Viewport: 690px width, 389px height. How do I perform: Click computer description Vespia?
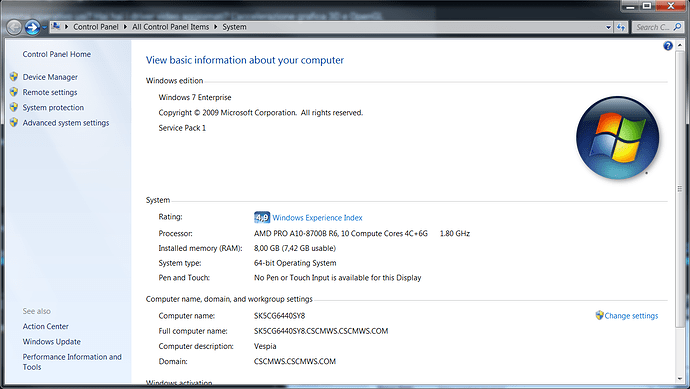coord(265,346)
